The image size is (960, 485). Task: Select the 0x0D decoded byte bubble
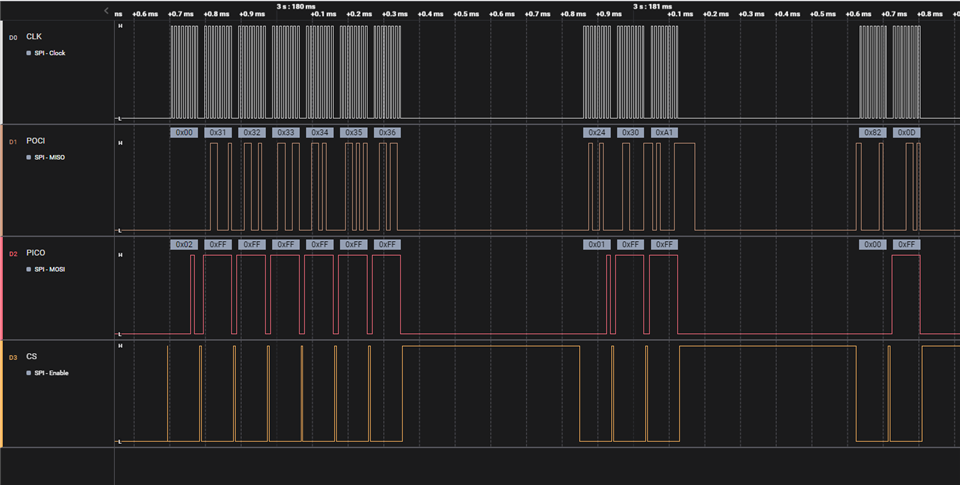907,132
